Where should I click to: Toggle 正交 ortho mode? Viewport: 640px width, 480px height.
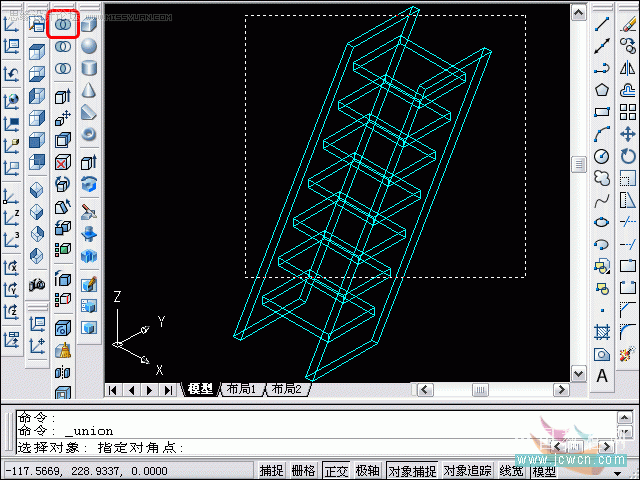pos(336,471)
